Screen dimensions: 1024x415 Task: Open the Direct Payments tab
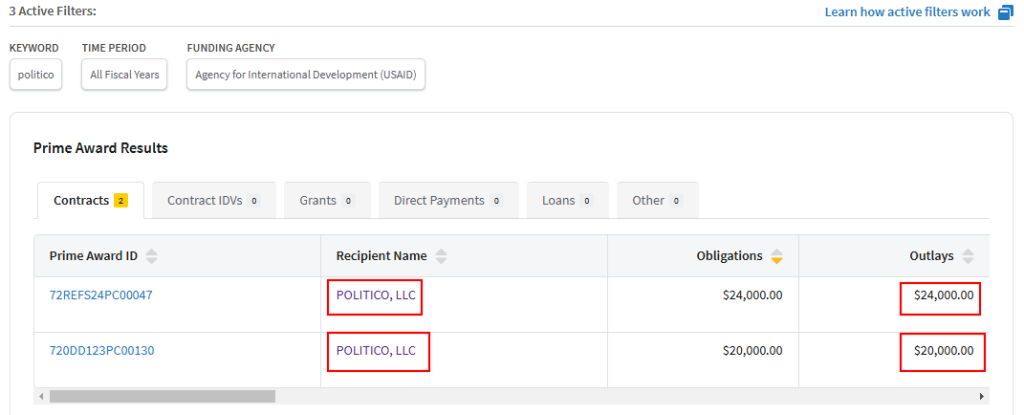click(449, 201)
